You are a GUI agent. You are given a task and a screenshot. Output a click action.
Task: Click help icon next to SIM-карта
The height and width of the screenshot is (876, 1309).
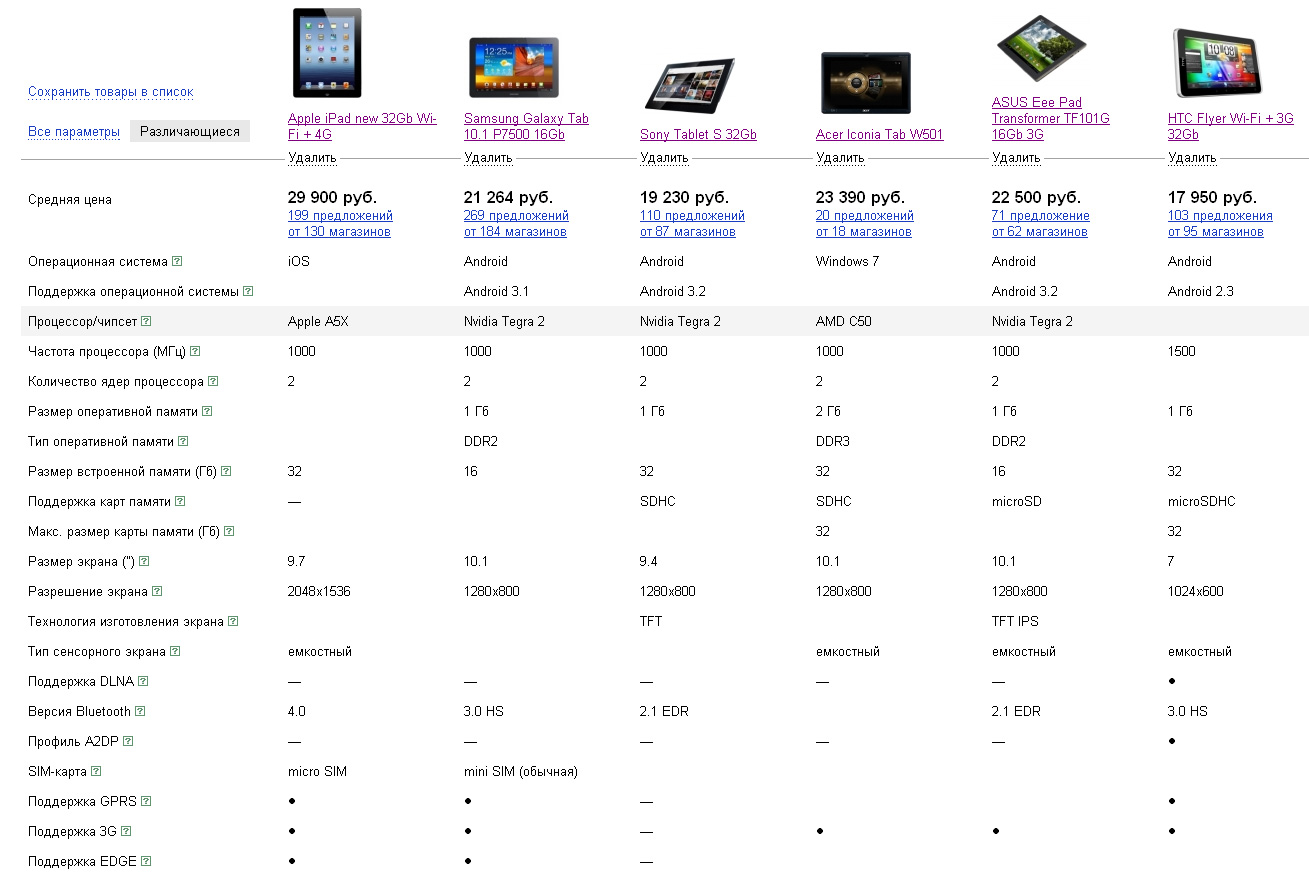pos(95,771)
